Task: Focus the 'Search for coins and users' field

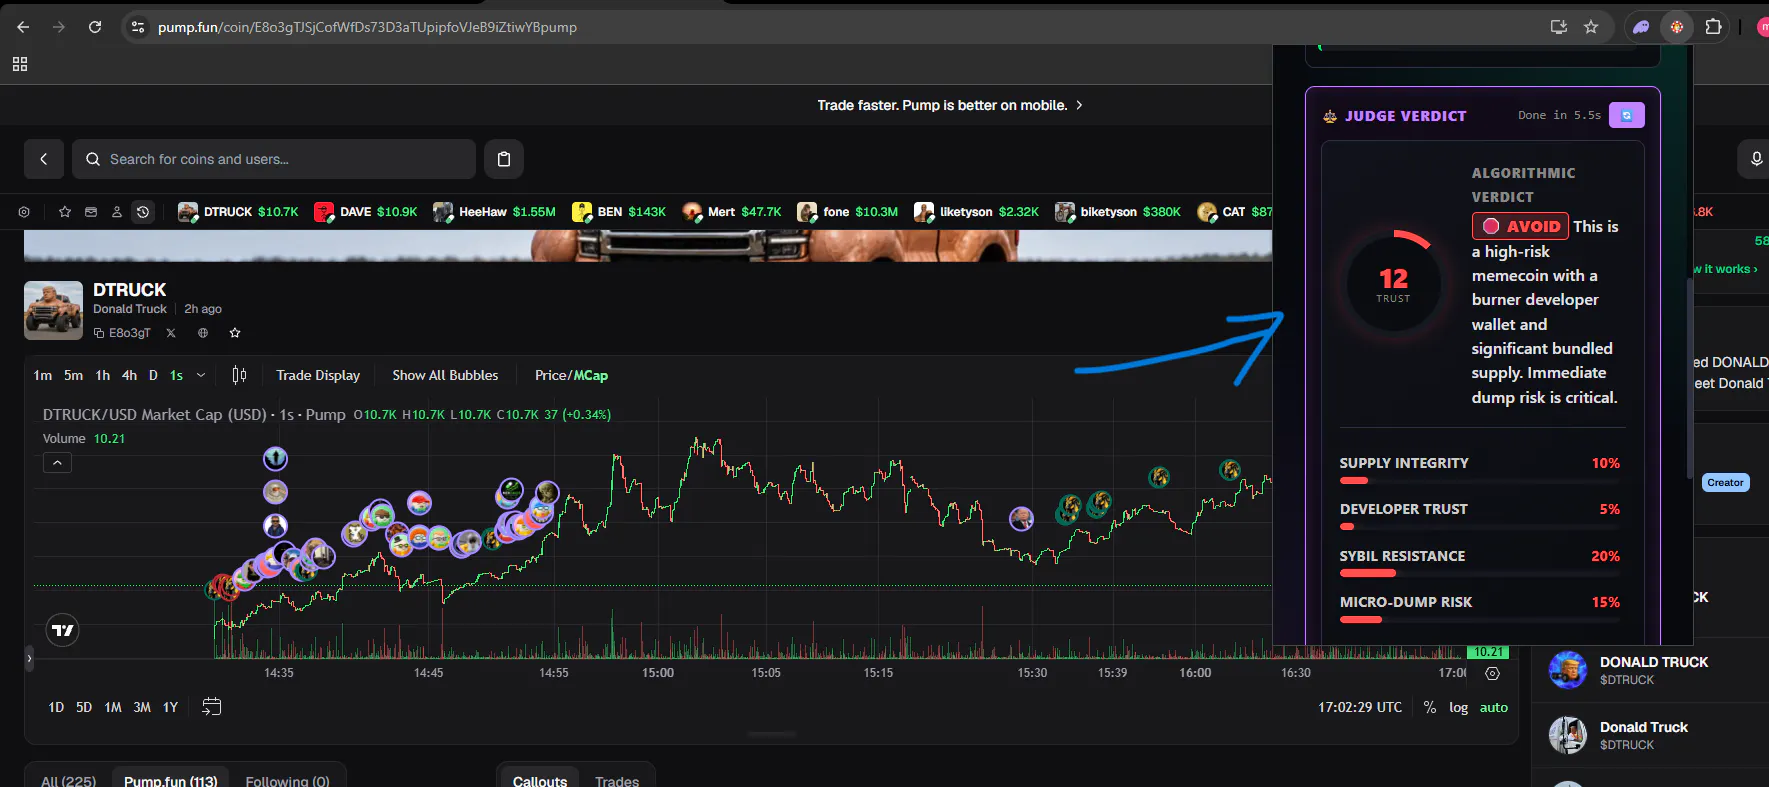Action: pos(274,159)
